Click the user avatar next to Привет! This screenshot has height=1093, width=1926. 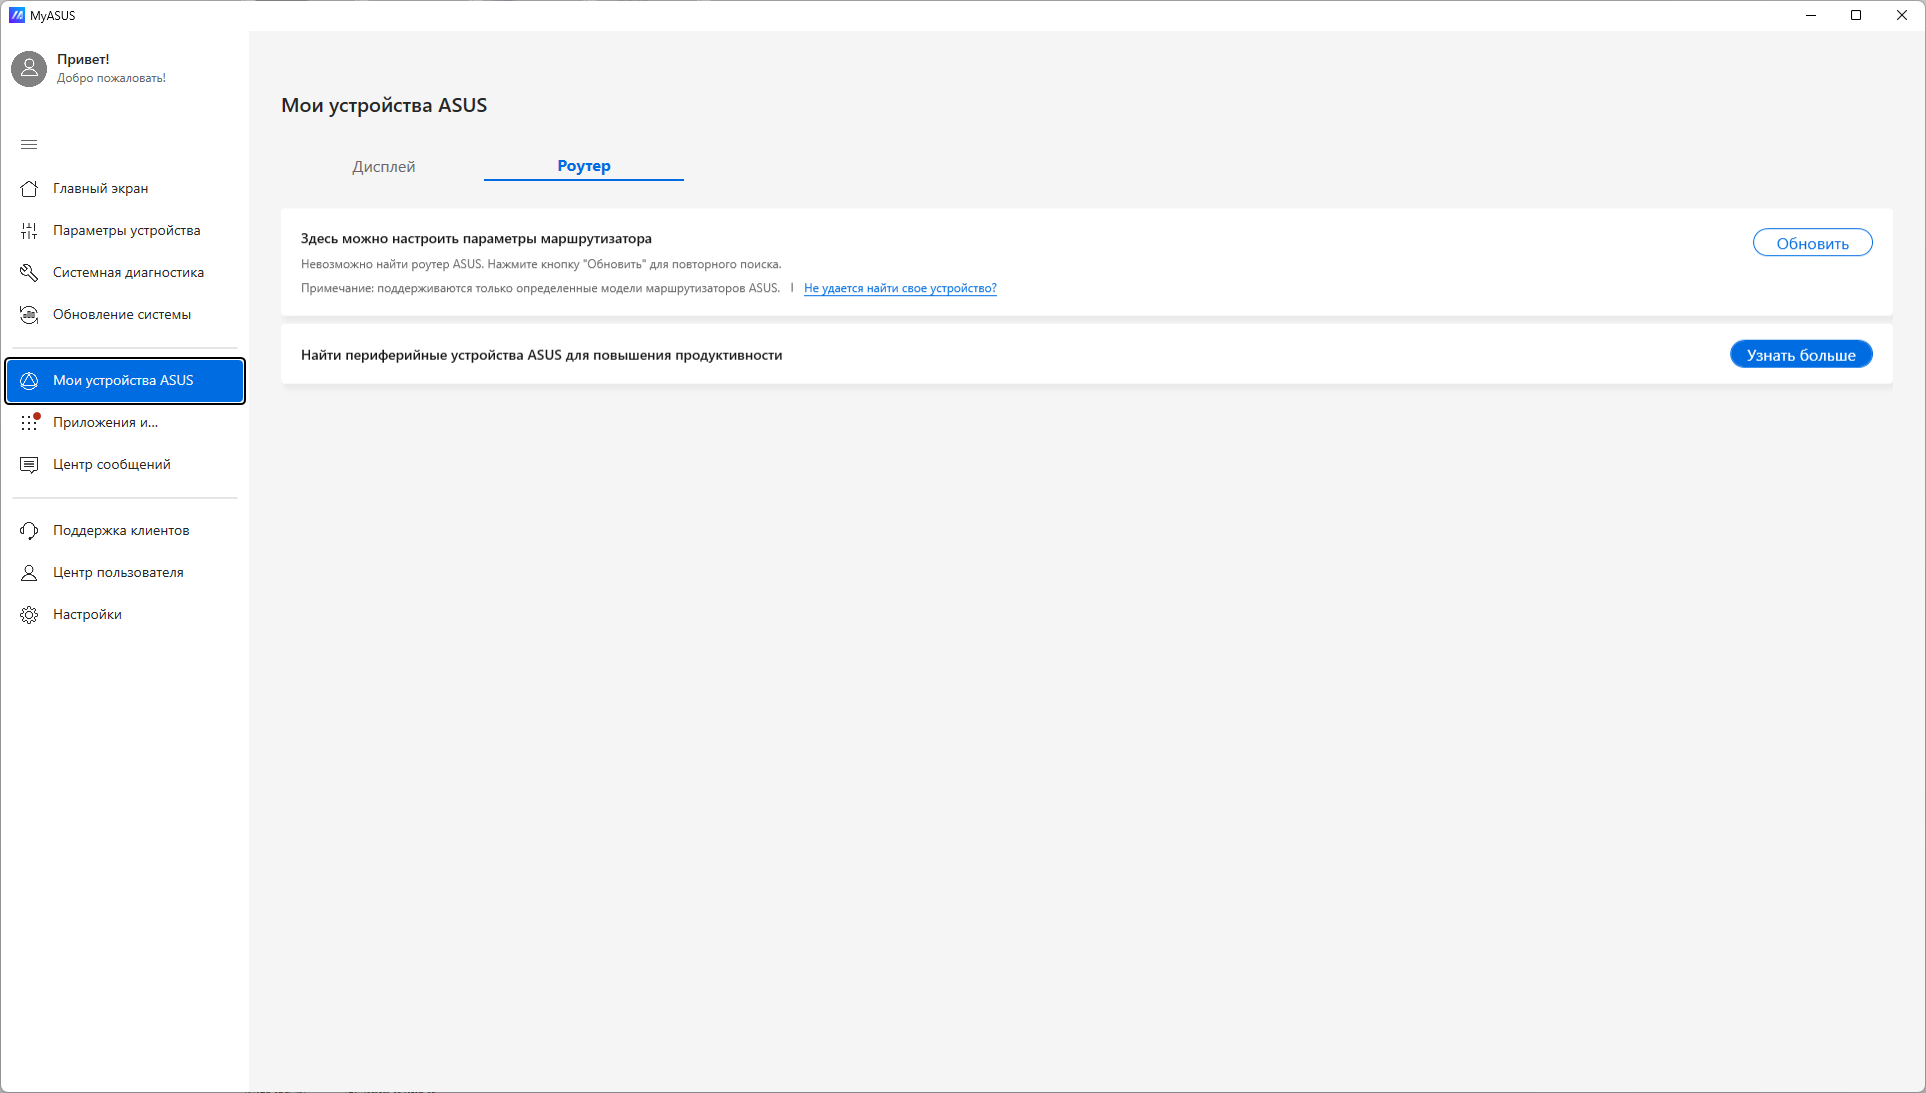29,69
